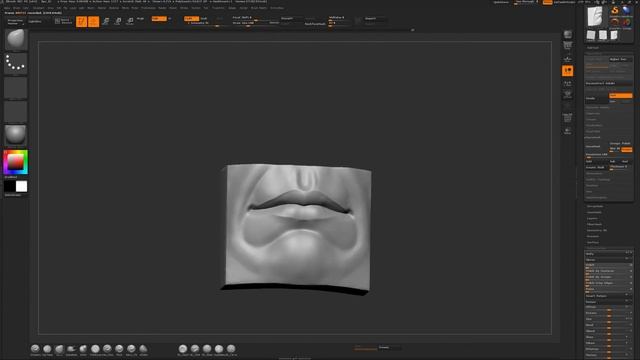Click the SPix icon under BPR

[568, 46]
